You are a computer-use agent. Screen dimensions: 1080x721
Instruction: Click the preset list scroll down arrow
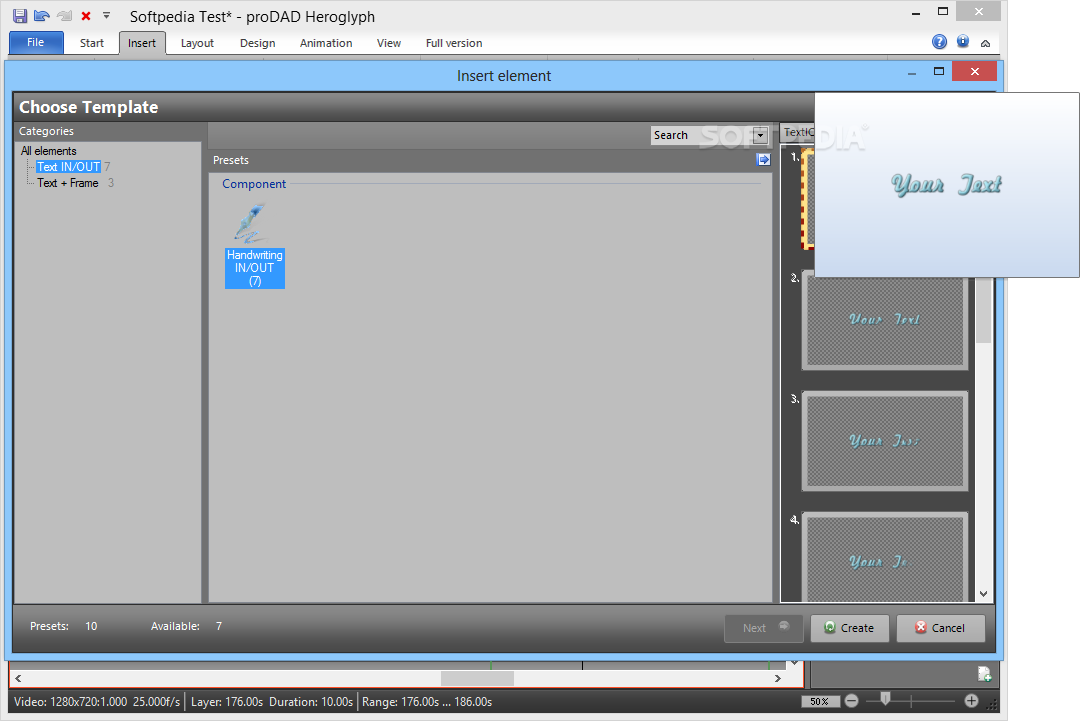click(x=984, y=594)
